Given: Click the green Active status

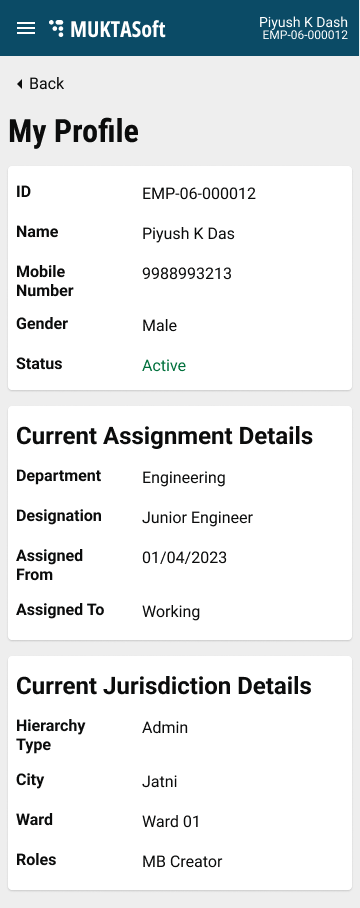Looking at the screenshot, I should click(164, 365).
